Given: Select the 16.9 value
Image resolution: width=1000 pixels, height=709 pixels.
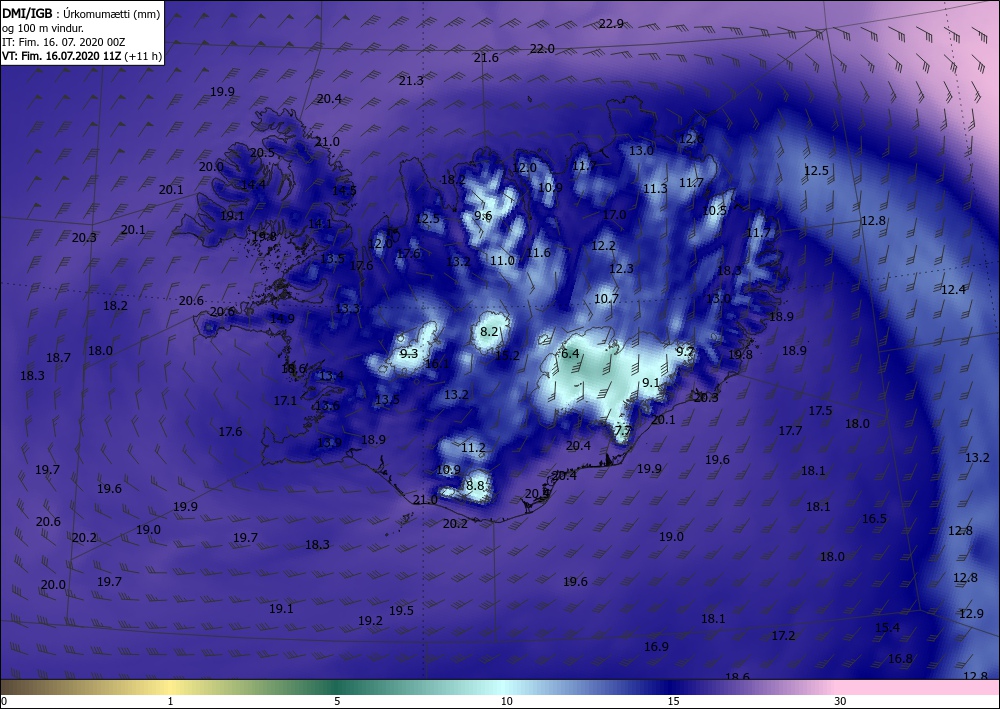Looking at the screenshot, I should 656,647.
